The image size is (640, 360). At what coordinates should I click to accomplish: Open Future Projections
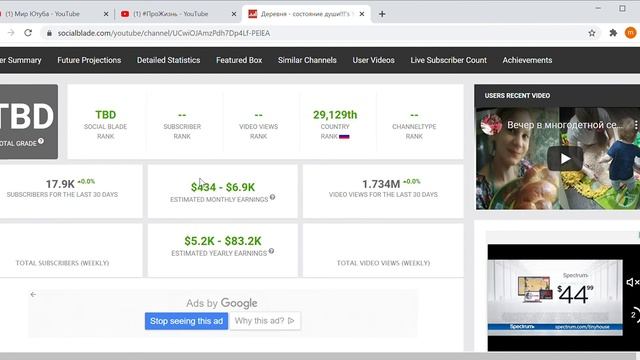[x=89, y=60]
